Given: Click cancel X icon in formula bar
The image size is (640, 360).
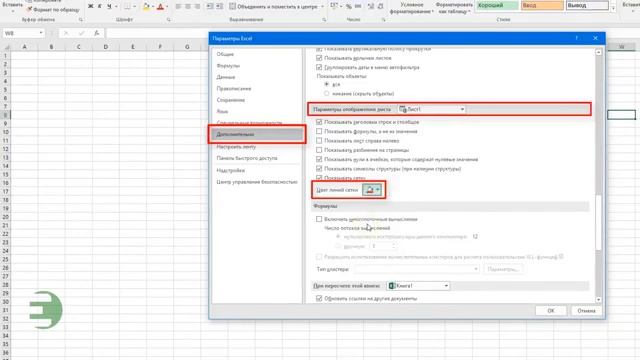Looking at the screenshot, I should point(66,33).
